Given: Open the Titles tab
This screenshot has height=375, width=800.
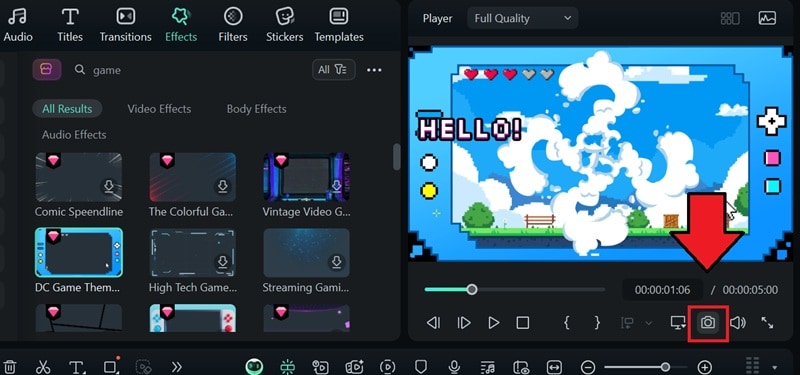Looking at the screenshot, I should point(70,24).
